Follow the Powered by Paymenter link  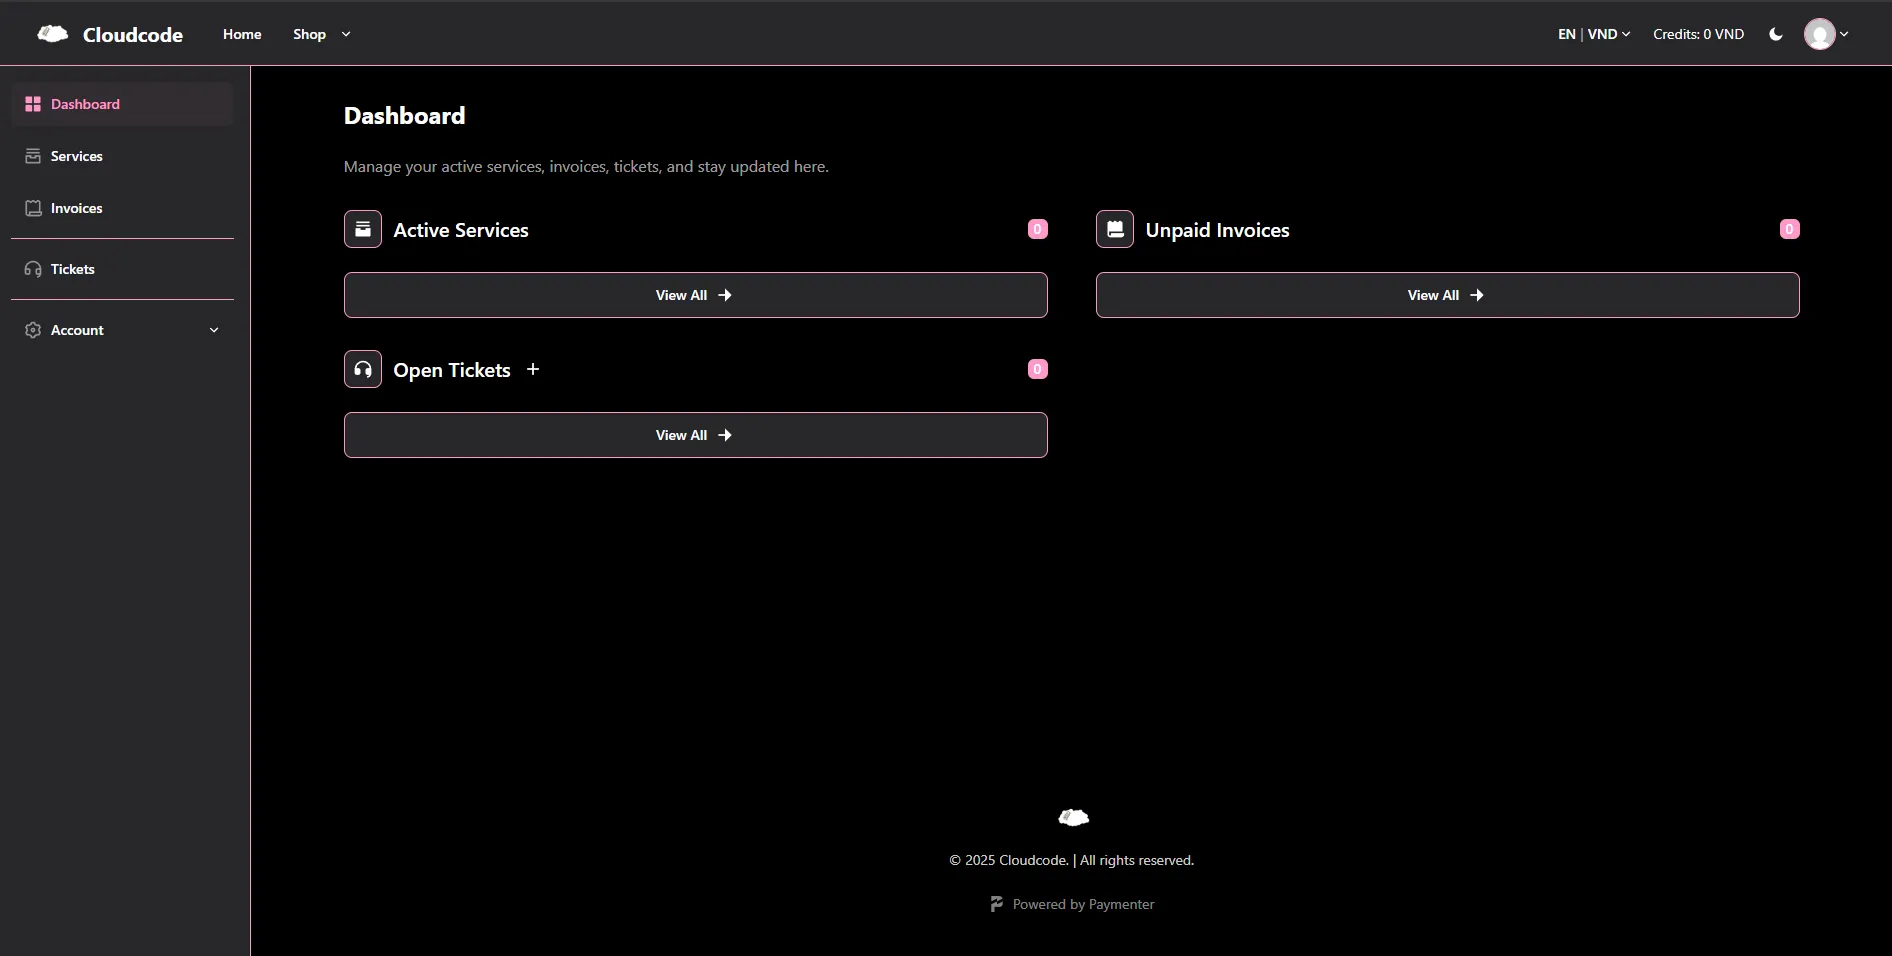1071,904
